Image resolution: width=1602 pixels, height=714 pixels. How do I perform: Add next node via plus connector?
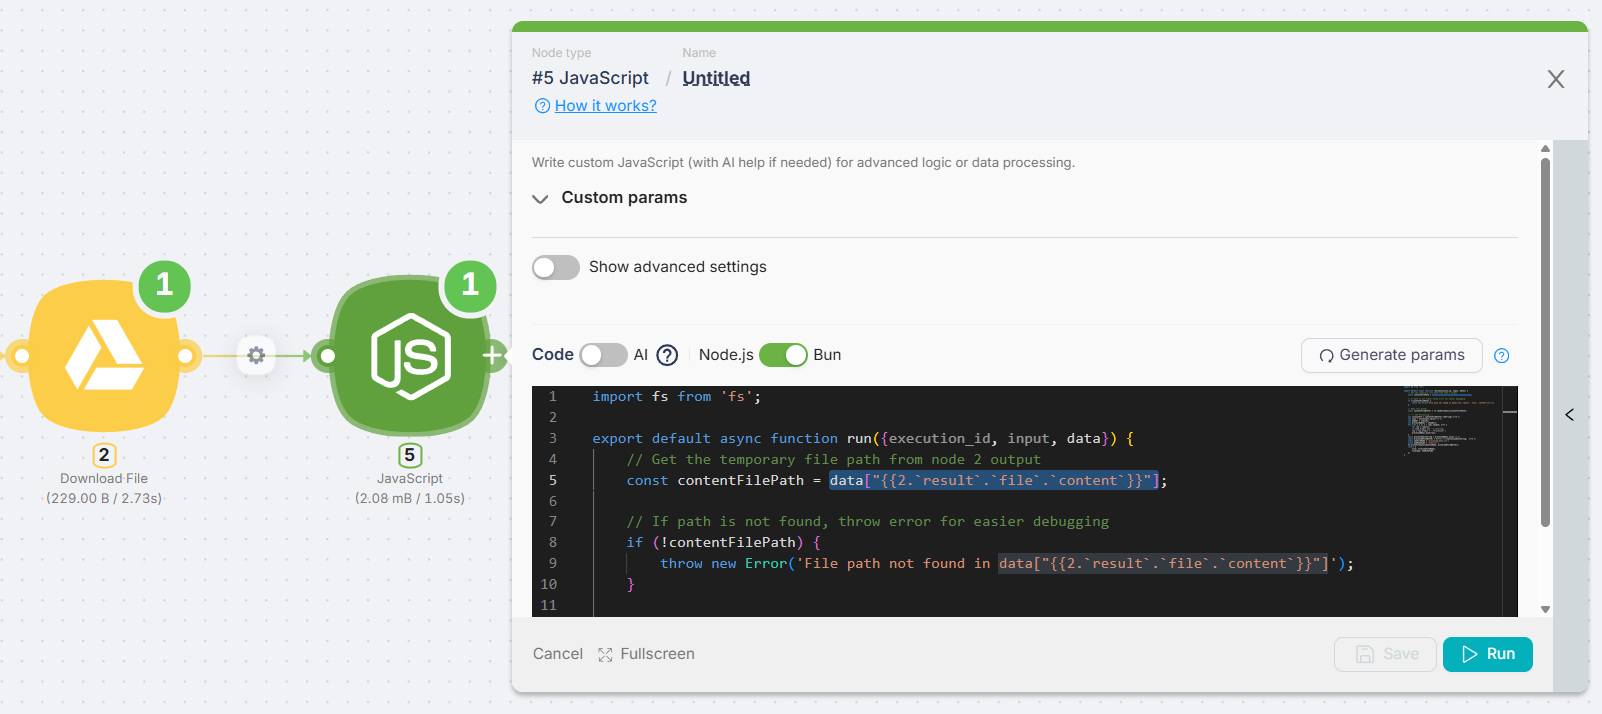[x=493, y=355]
